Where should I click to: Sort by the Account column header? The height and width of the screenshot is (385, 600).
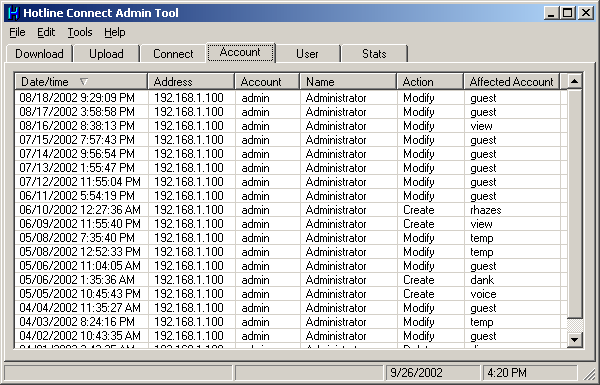pyautogui.click(x=267, y=82)
